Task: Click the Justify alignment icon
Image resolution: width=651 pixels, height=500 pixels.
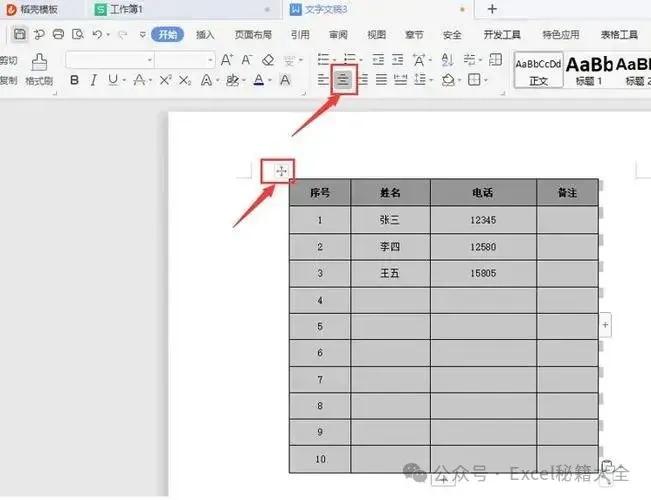Action: point(381,79)
